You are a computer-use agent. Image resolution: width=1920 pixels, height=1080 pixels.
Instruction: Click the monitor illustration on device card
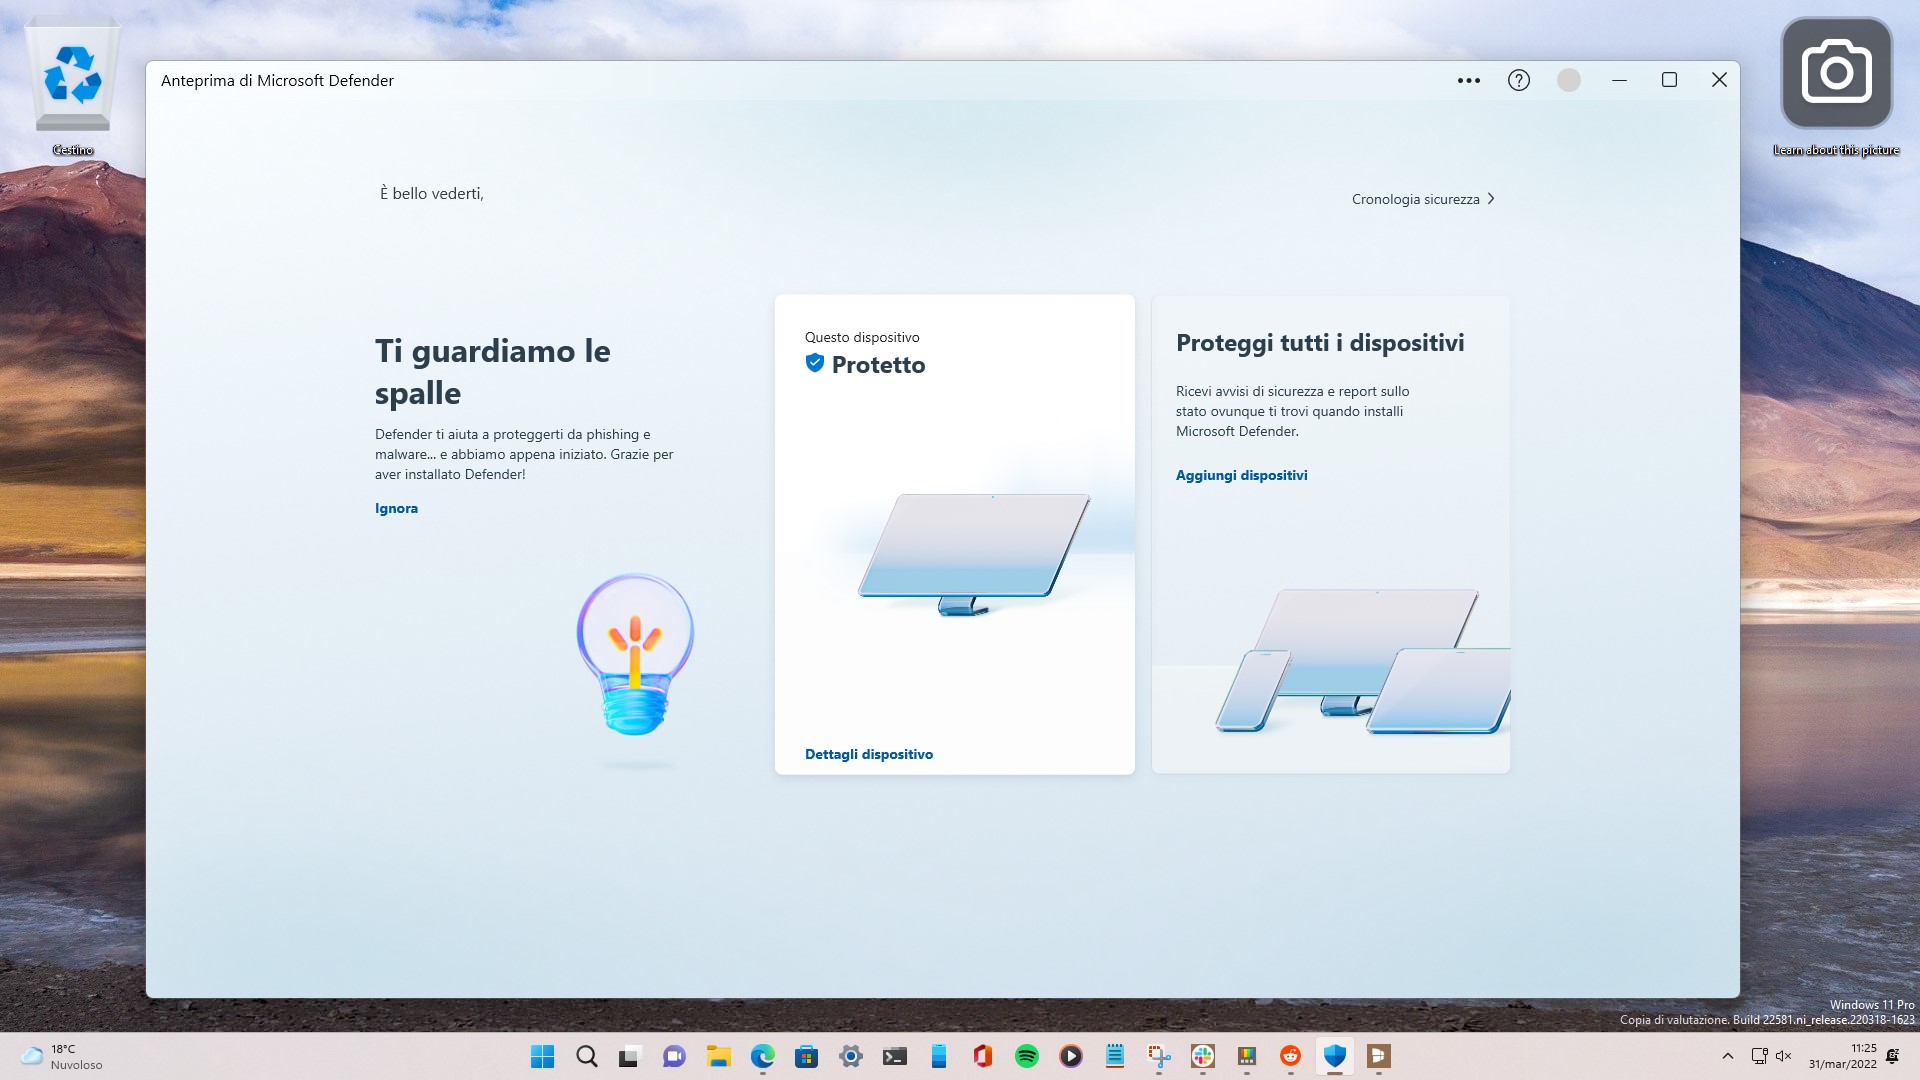[x=973, y=553]
